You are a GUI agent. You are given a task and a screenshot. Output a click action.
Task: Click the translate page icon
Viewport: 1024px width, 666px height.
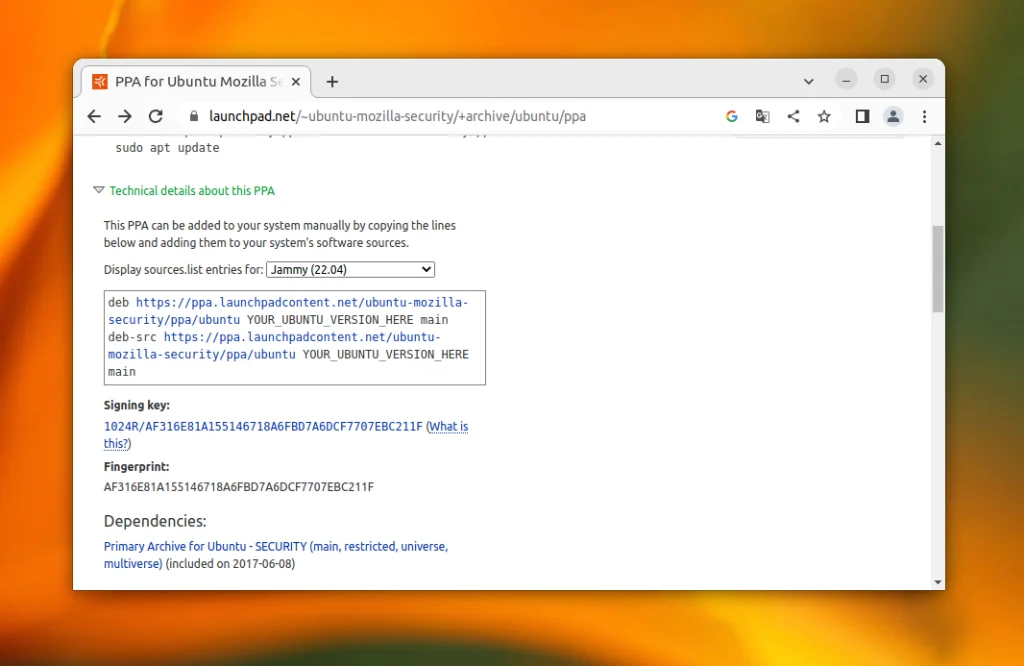pyautogui.click(x=762, y=116)
